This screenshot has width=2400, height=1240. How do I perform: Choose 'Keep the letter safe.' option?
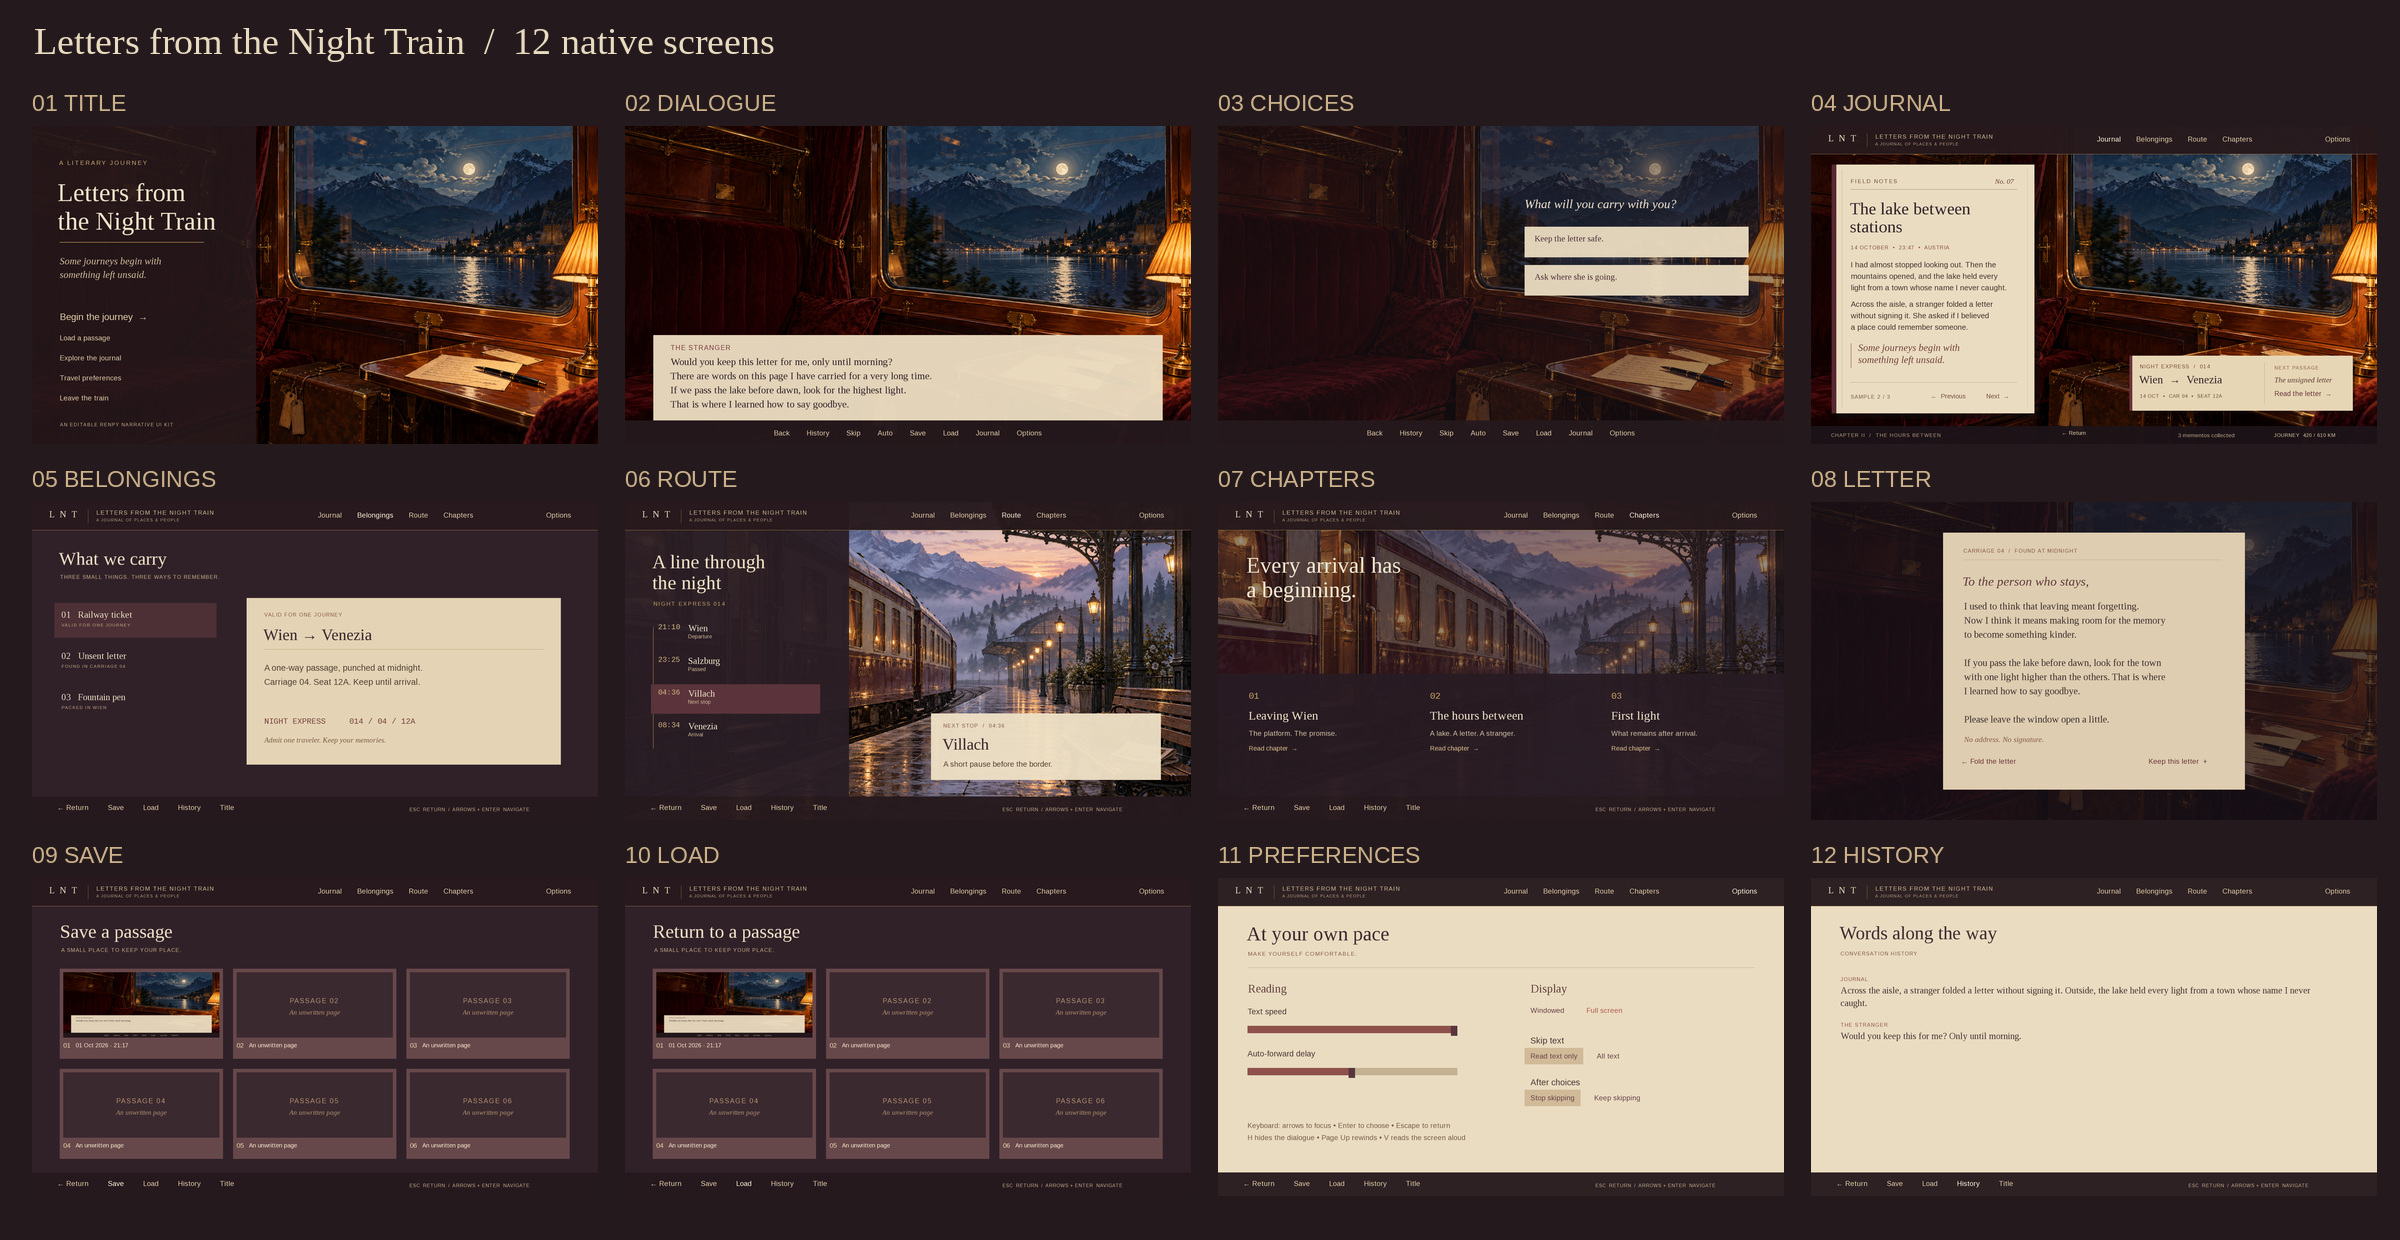pos(1636,241)
